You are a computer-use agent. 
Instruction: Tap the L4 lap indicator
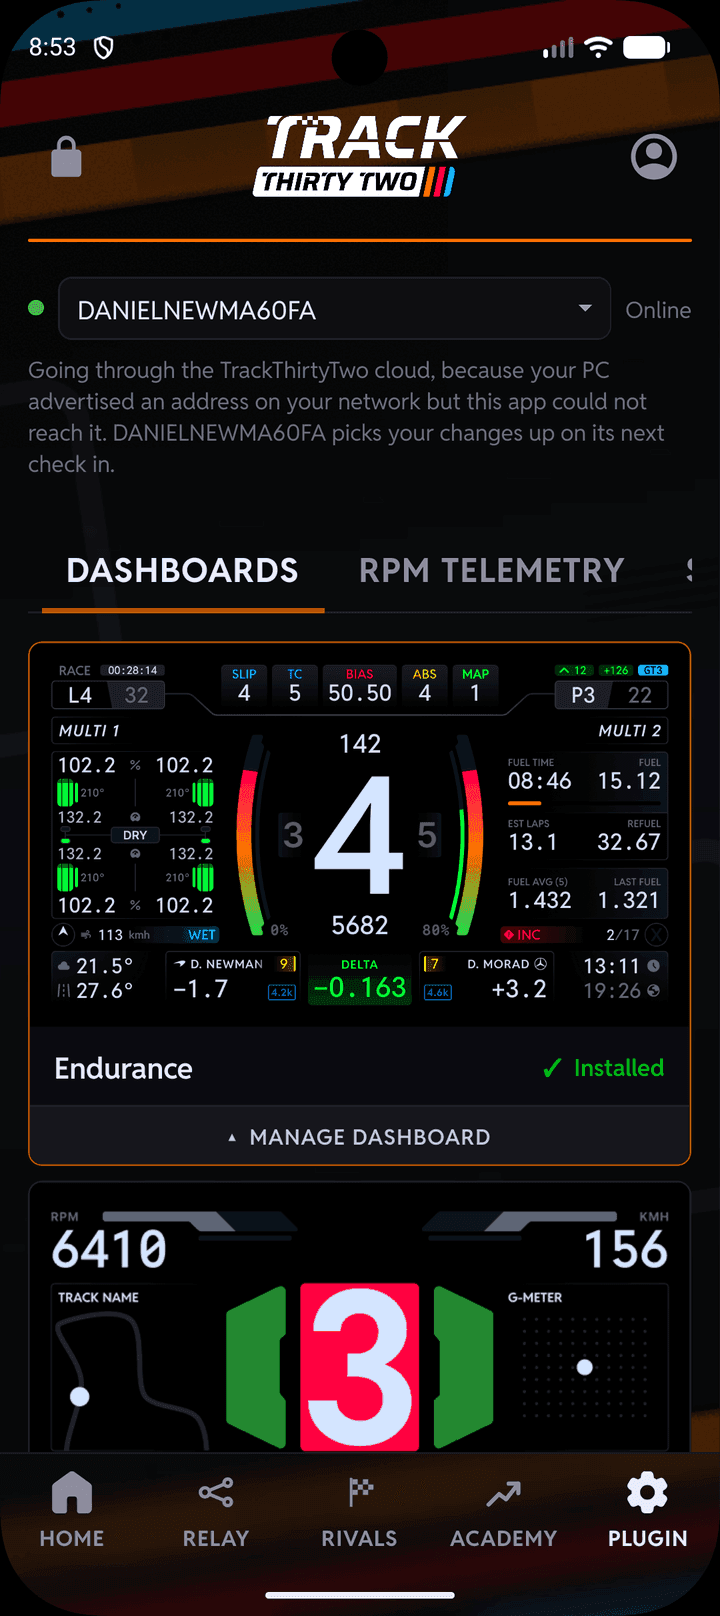click(x=80, y=695)
